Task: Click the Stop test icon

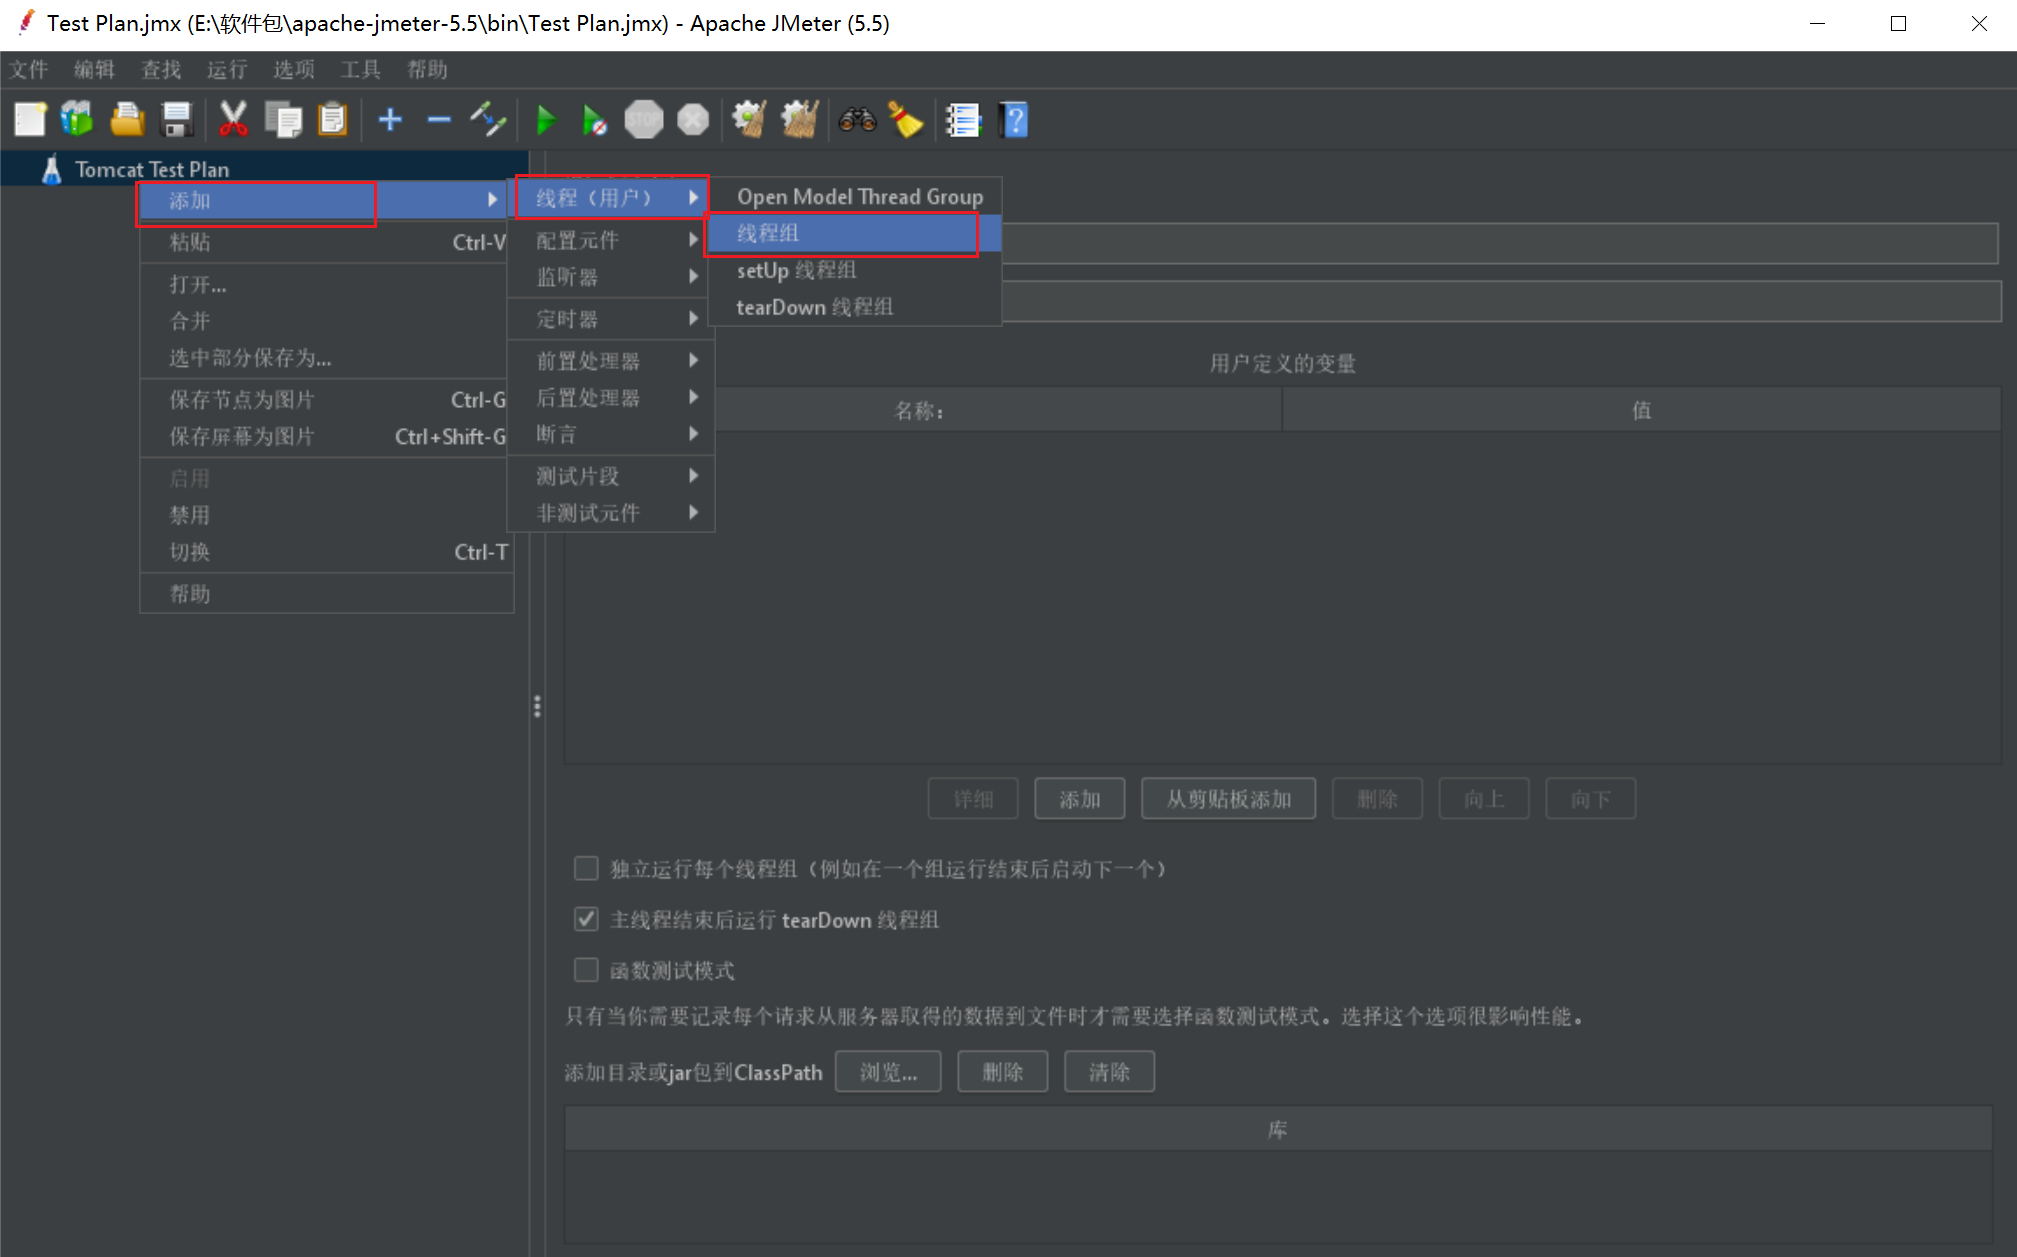Action: point(644,120)
